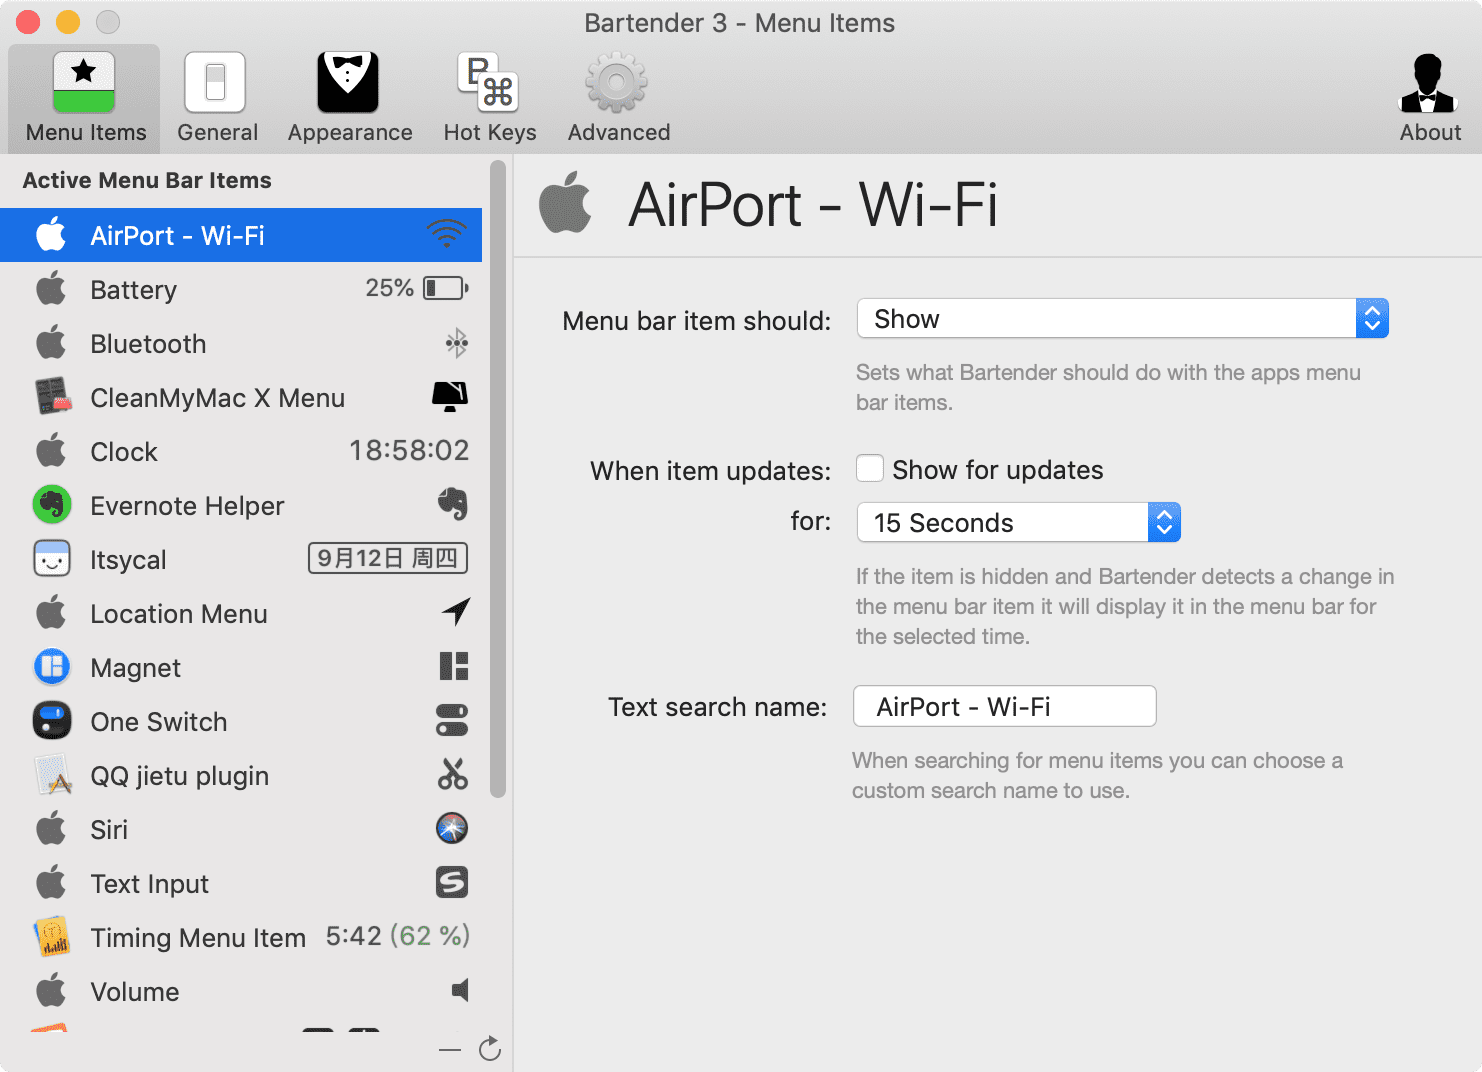Select the Clock item row
Viewport: 1482px width, 1072px height.
[241, 451]
